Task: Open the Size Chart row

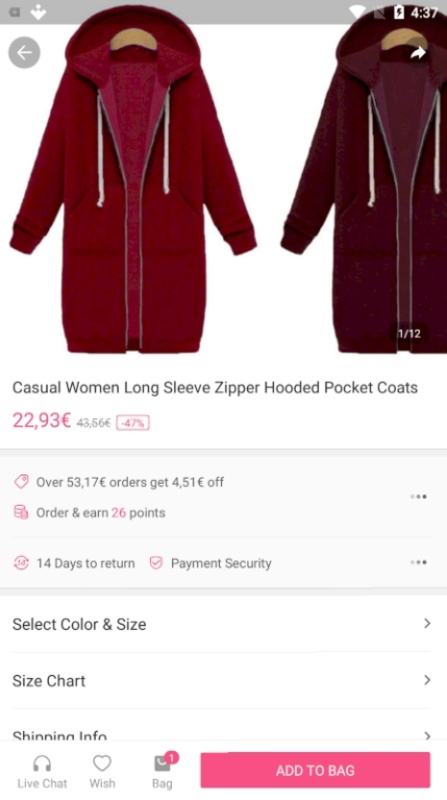Action: click(x=221, y=681)
